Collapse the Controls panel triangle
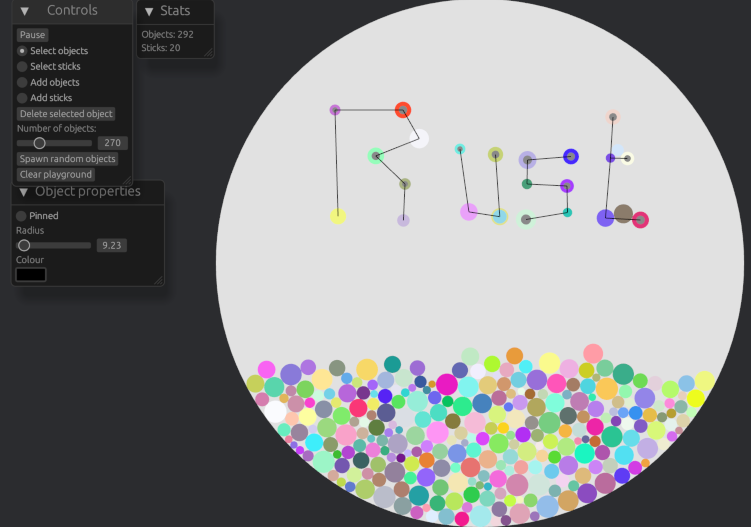This screenshot has height=527, width=751. click(x=24, y=11)
